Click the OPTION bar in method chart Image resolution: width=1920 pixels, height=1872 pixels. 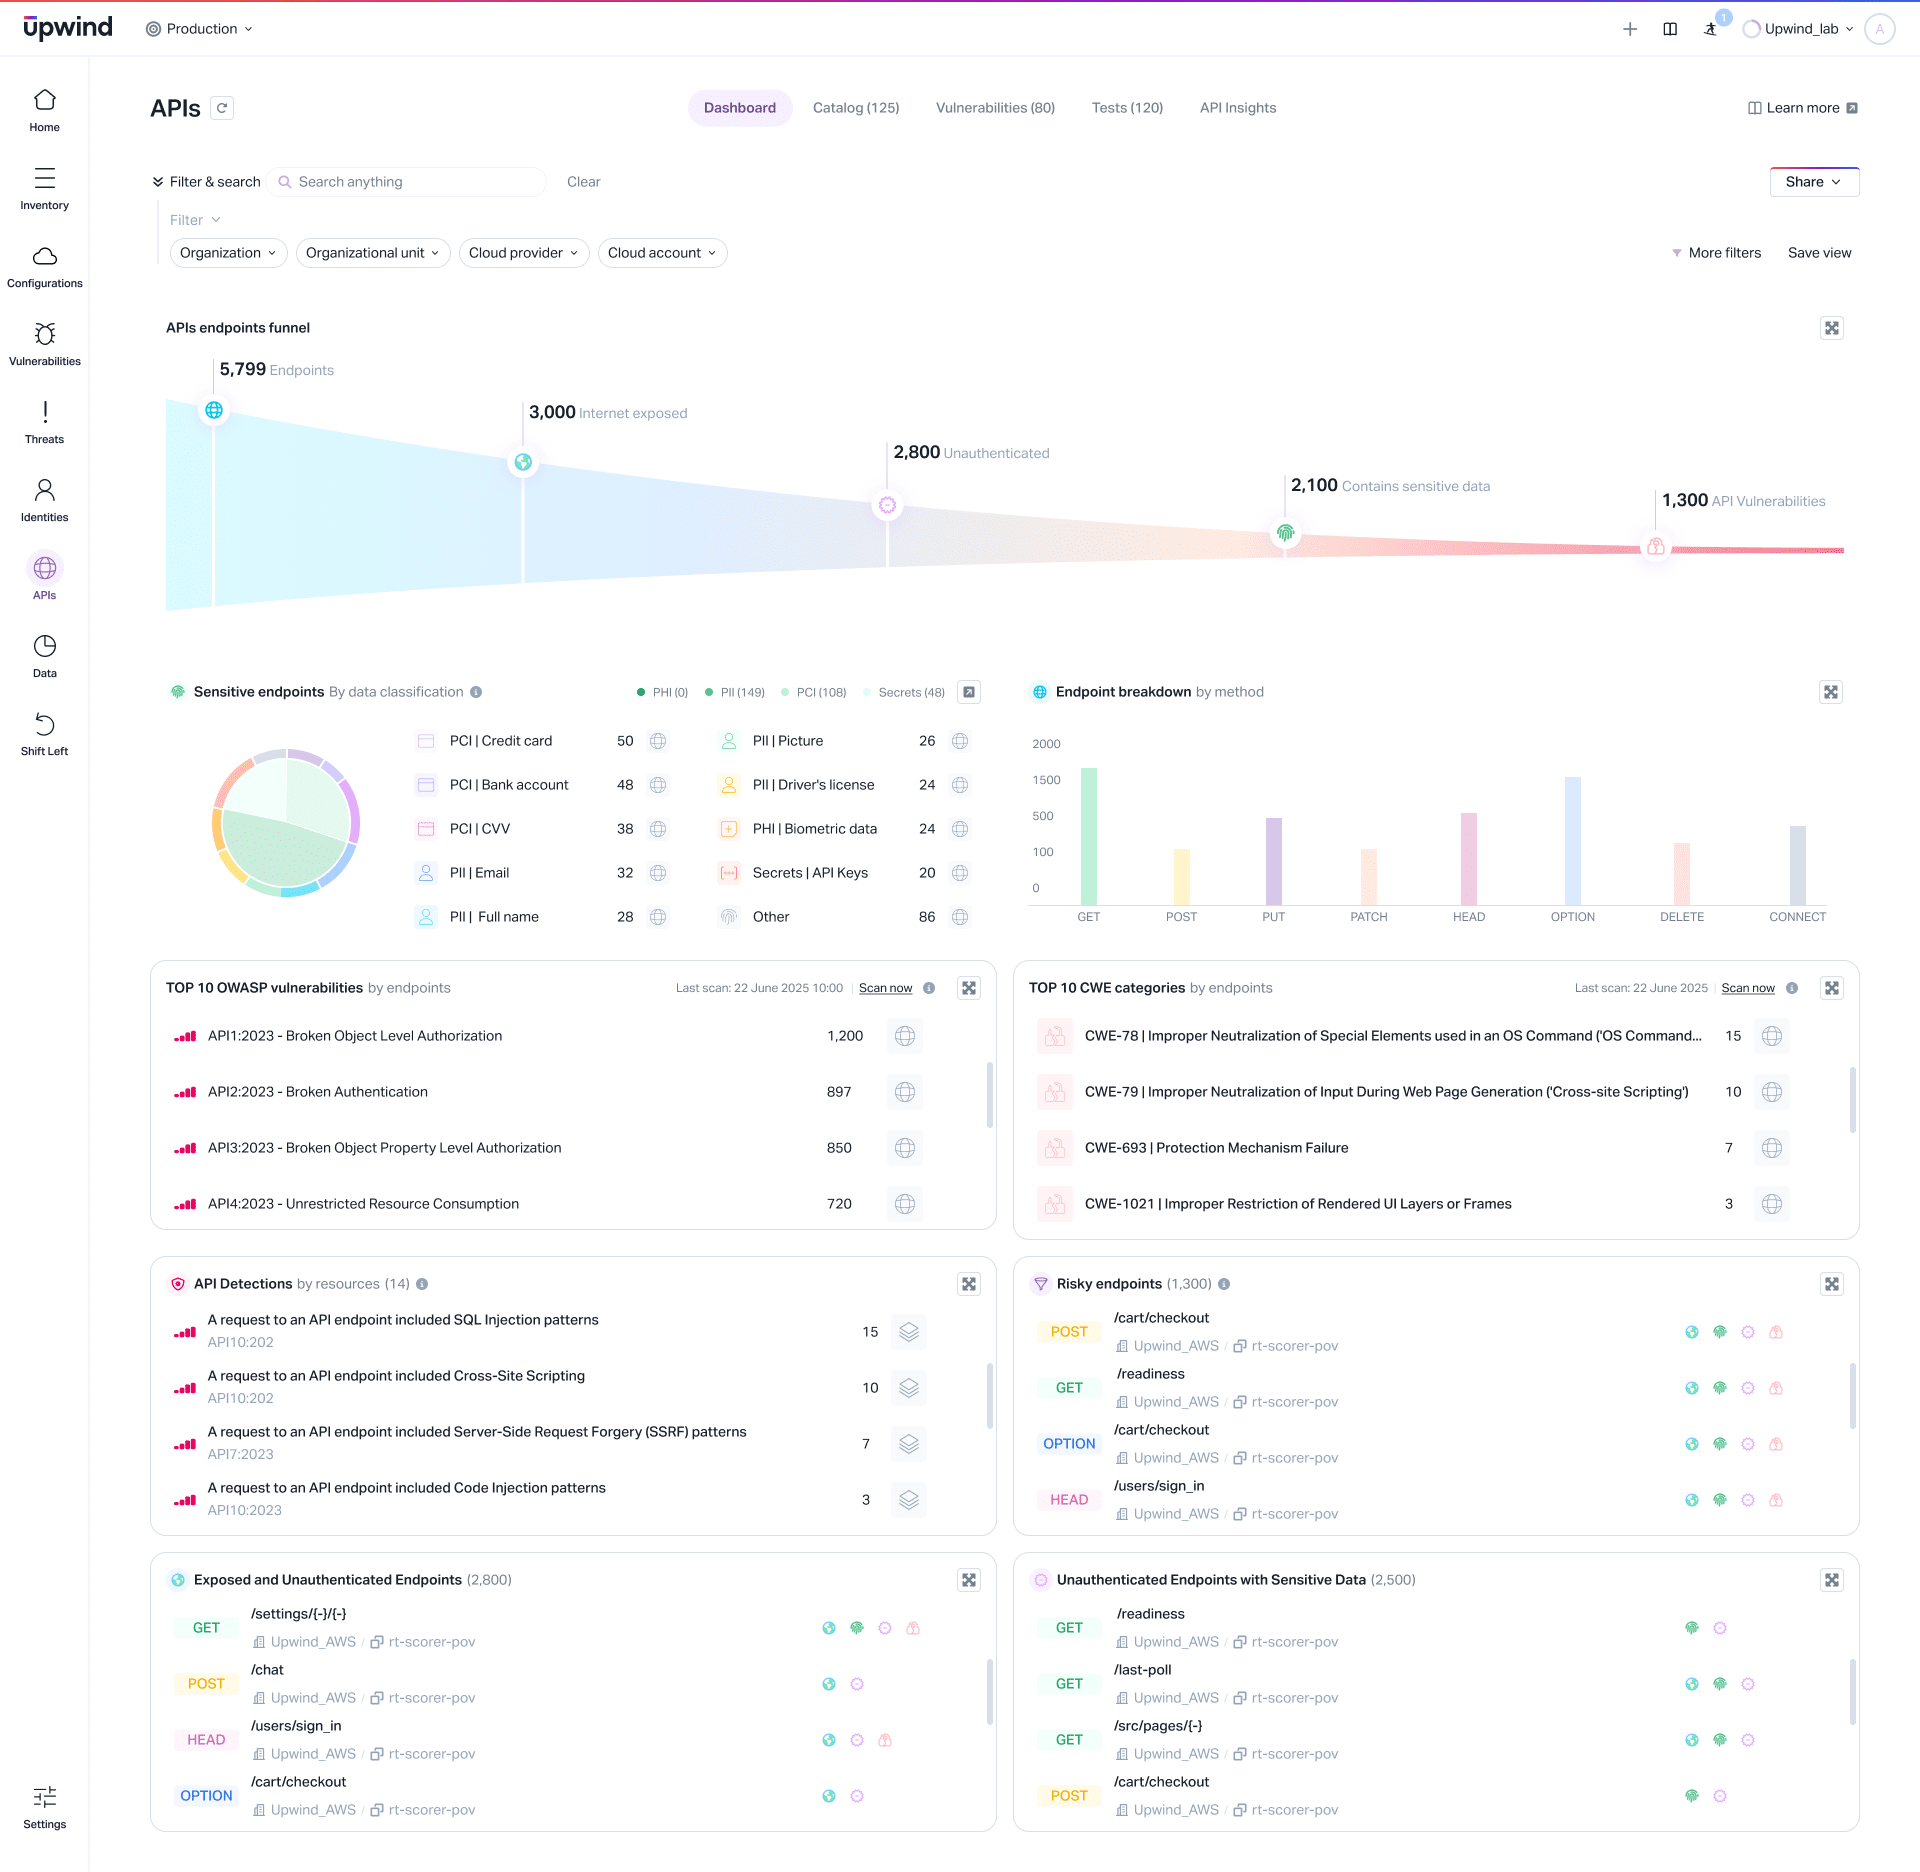[x=1573, y=841]
